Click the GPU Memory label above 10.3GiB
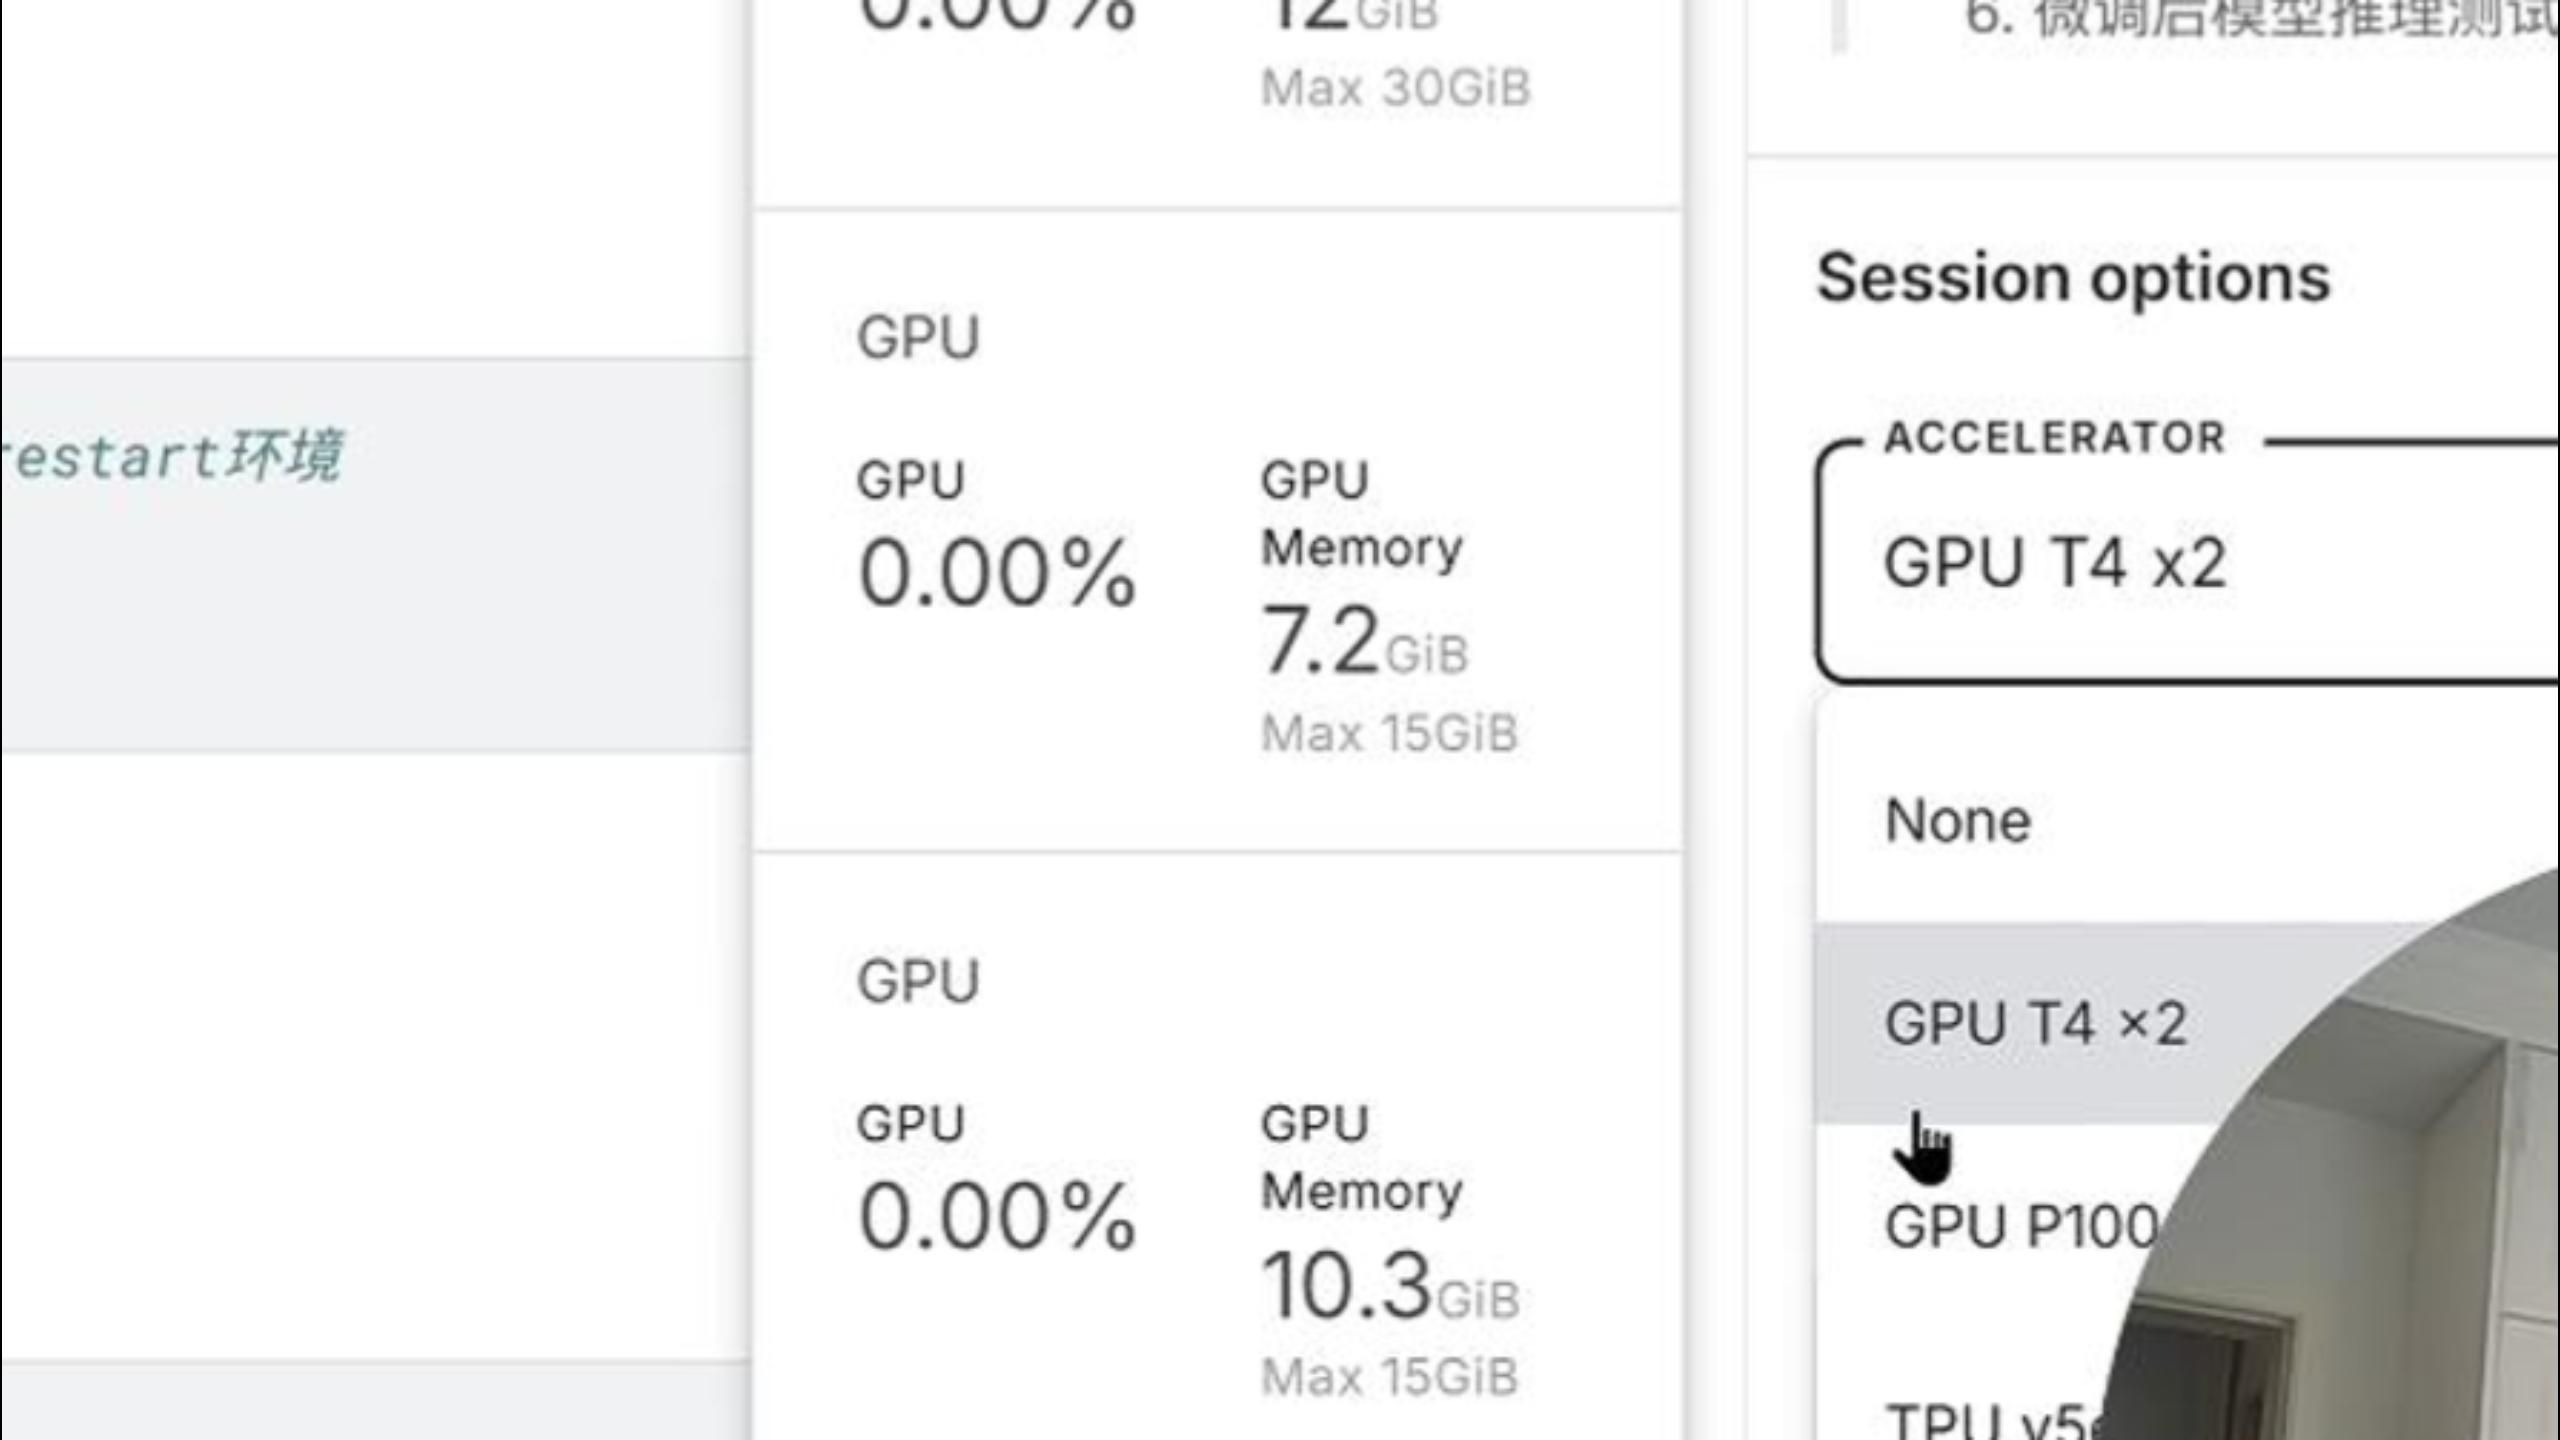2560x1440 pixels. [1362, 1158]
